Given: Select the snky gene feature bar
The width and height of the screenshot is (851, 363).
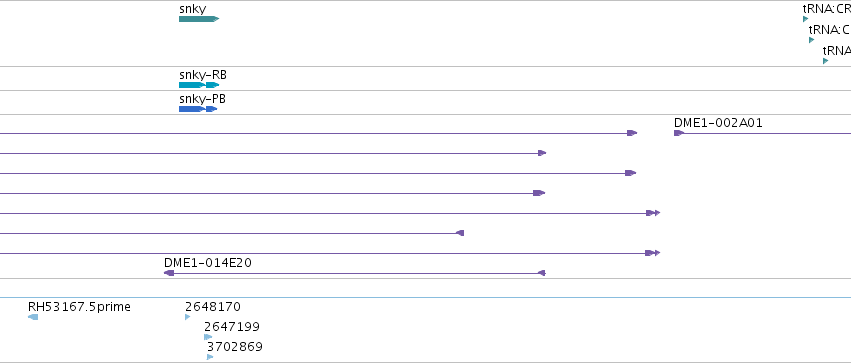Looking at the screenshot, I should (x=199, y=19).
